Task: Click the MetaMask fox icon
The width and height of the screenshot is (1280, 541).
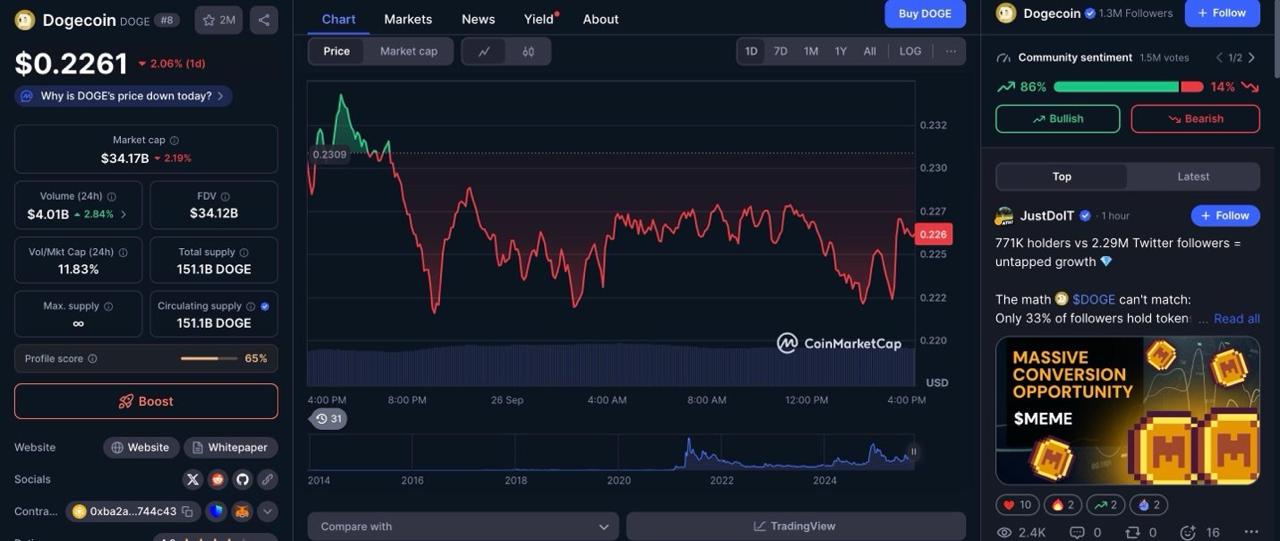Action: (242, 512)
